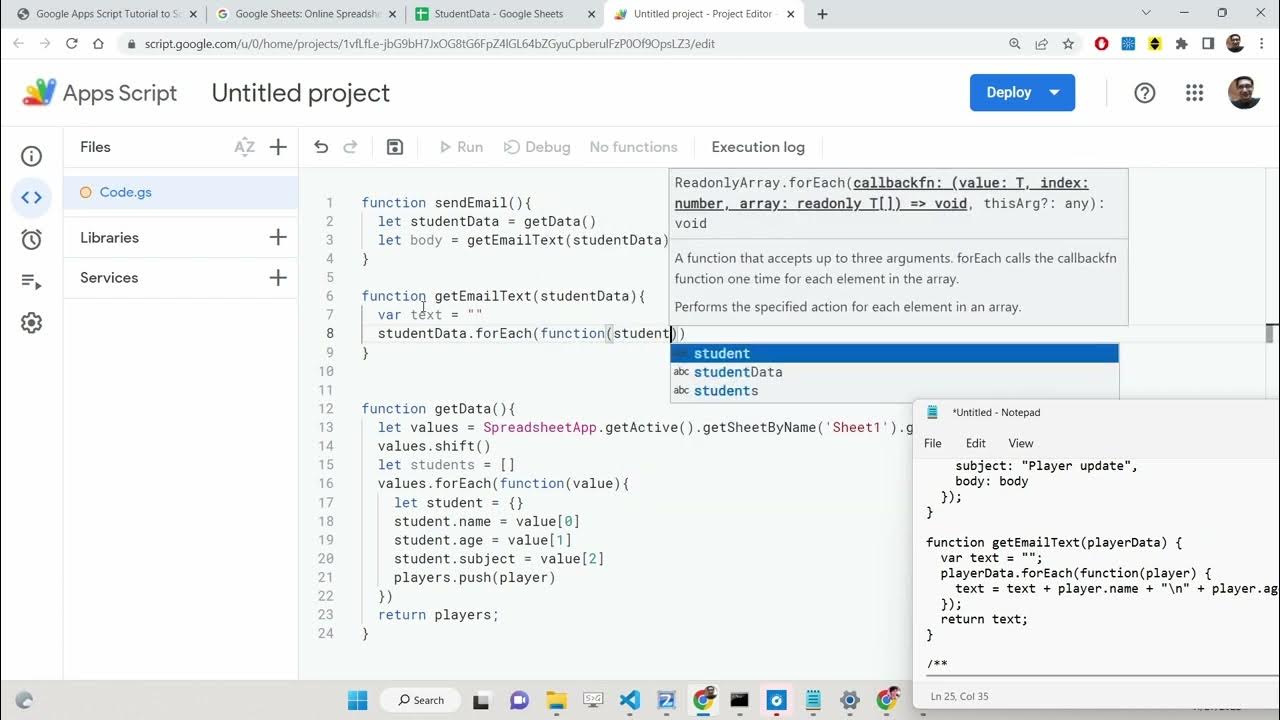1280x720 pixels.
Task: Select the Editor code icon in sidebar
Action: pyautogui.click(x=32, y=198)
